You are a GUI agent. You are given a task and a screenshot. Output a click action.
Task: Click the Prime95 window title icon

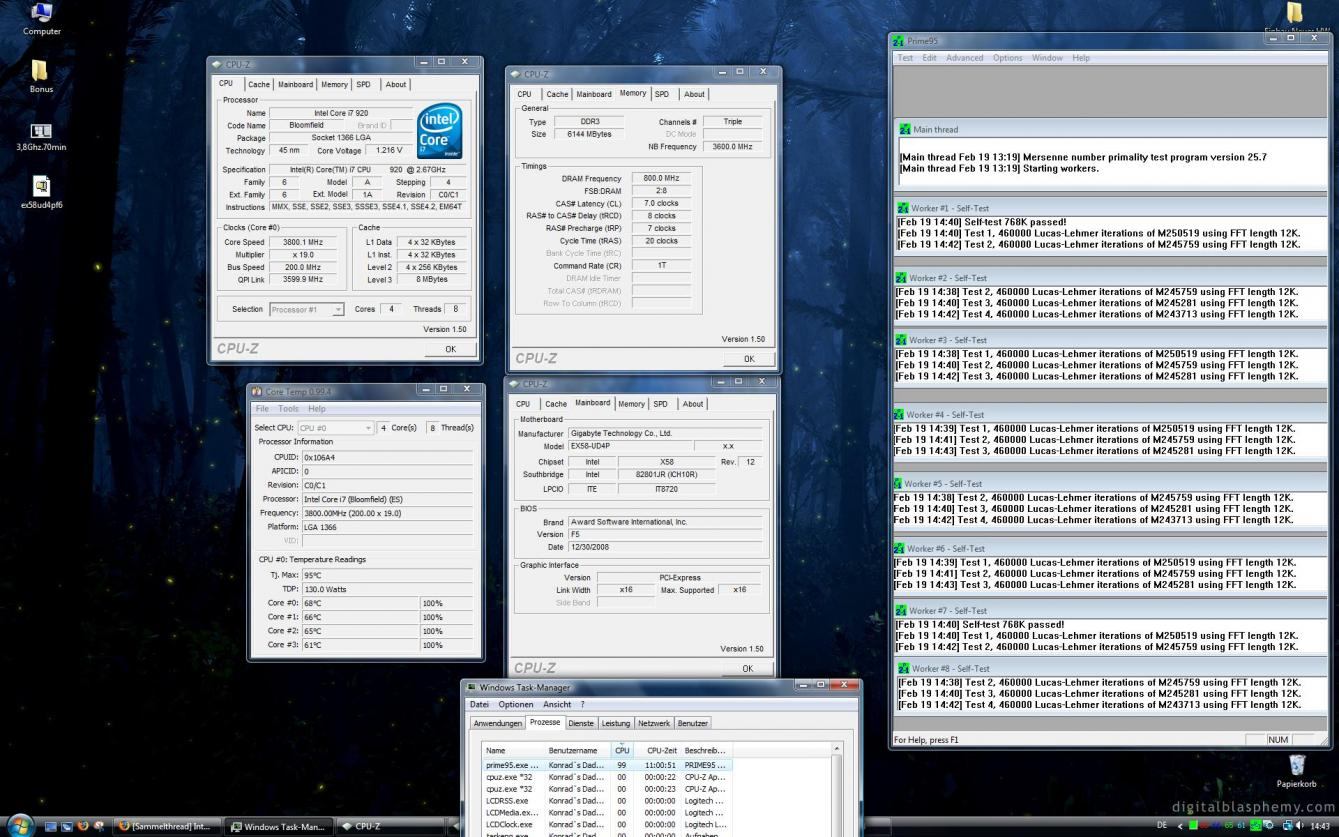pyautogui.click(x=899, y=41)
